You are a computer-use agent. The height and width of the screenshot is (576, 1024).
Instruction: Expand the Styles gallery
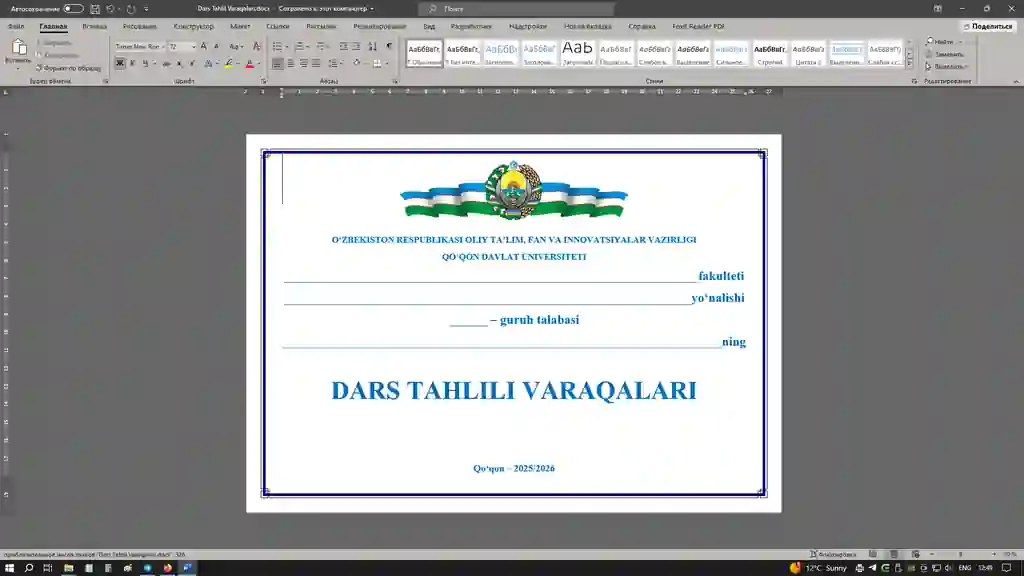coord(909,63)
